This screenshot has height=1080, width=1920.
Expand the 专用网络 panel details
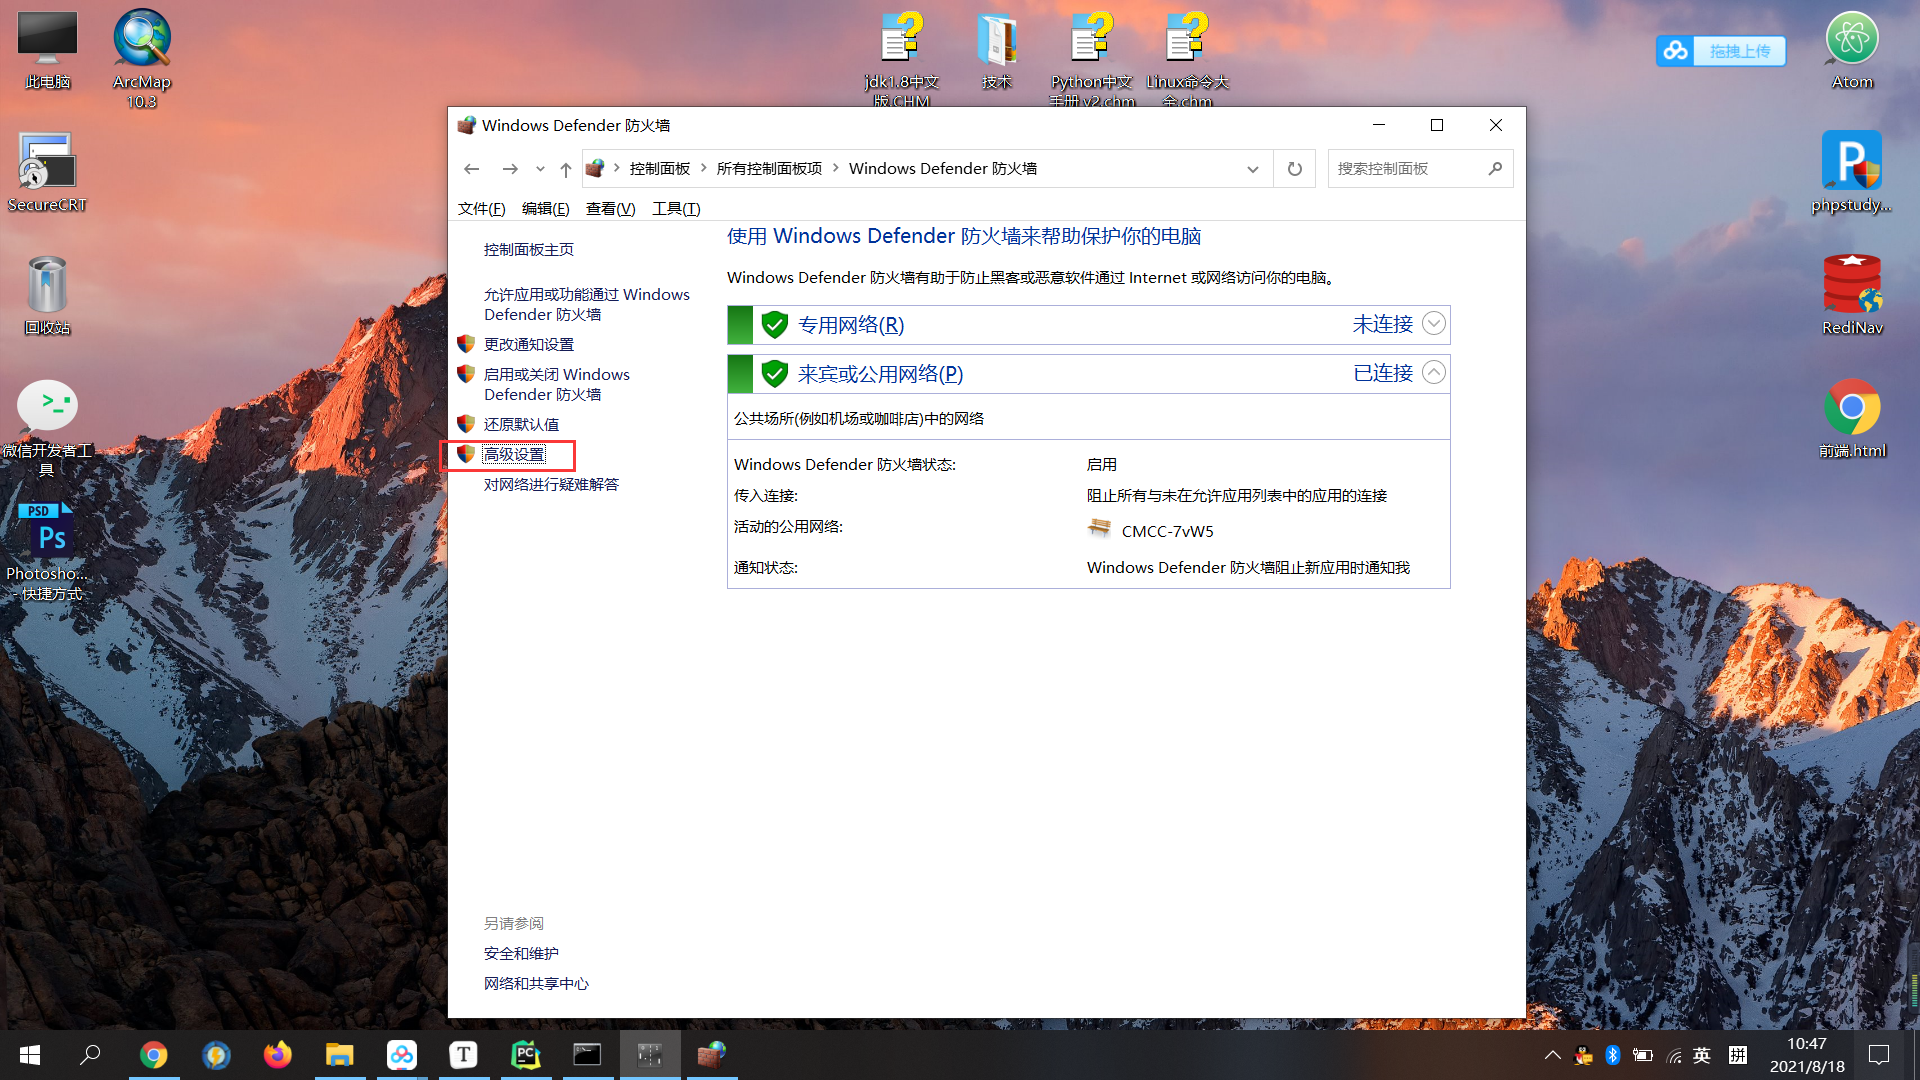point(1434,323)
